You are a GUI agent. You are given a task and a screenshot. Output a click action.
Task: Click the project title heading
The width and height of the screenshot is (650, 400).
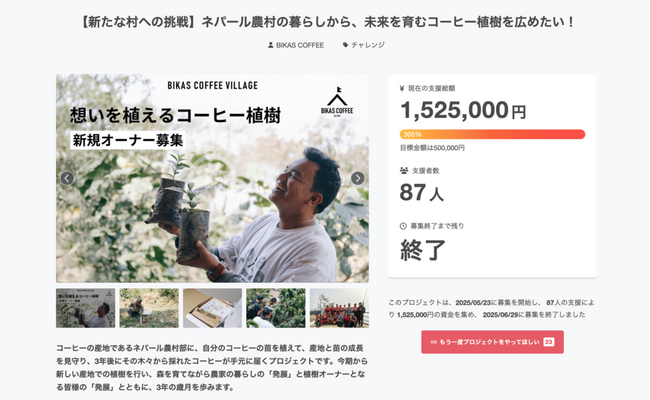(x=325, y=19)
